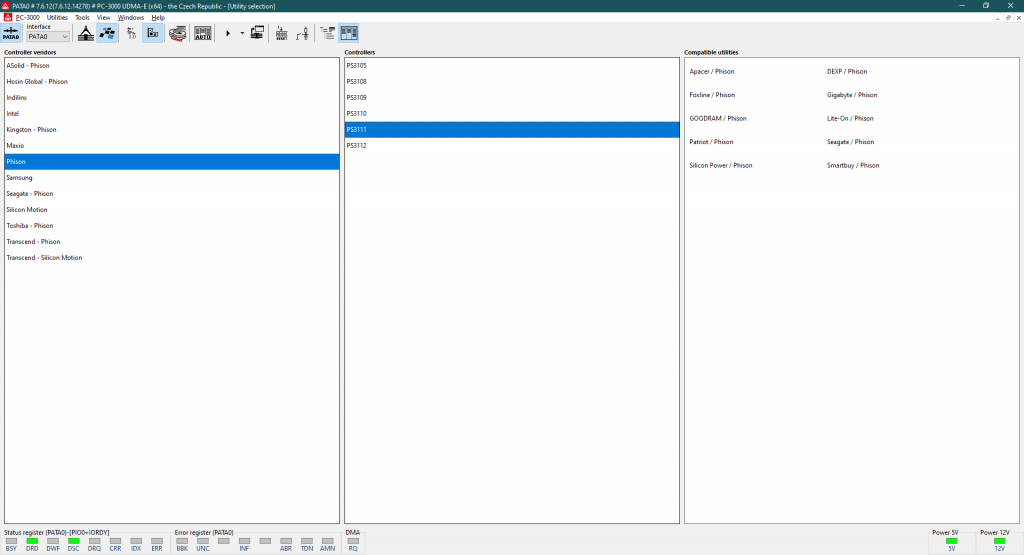1024x555 pixels.
Task: Click the PATA0 port icon in toolbar
Action: [x=11, y=33]
